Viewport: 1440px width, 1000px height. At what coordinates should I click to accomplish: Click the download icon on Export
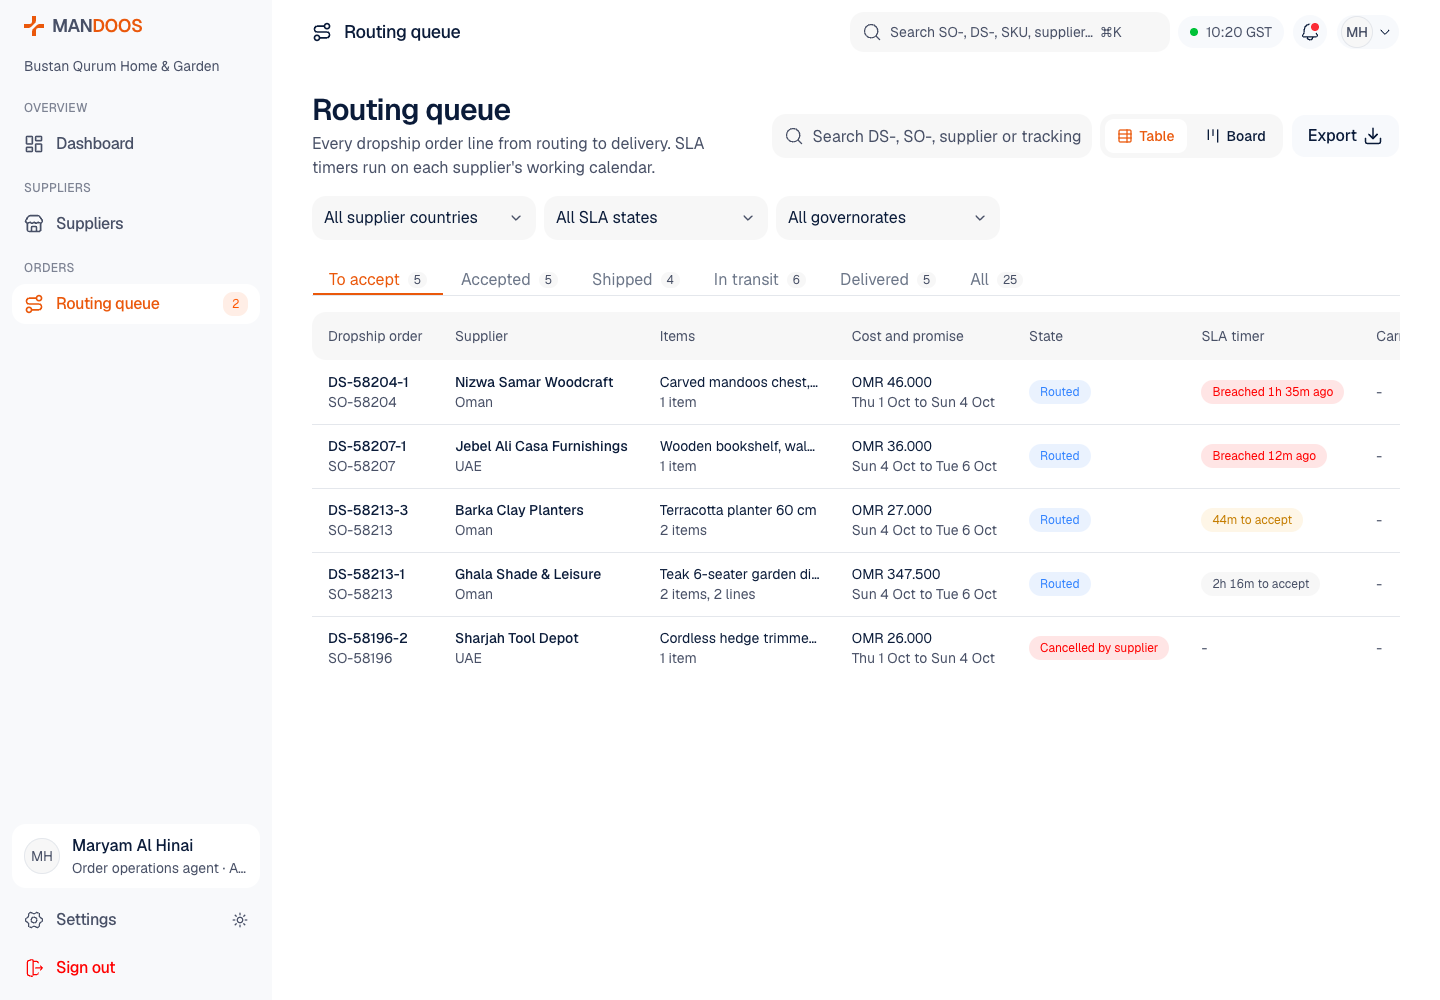point(1373,136)
